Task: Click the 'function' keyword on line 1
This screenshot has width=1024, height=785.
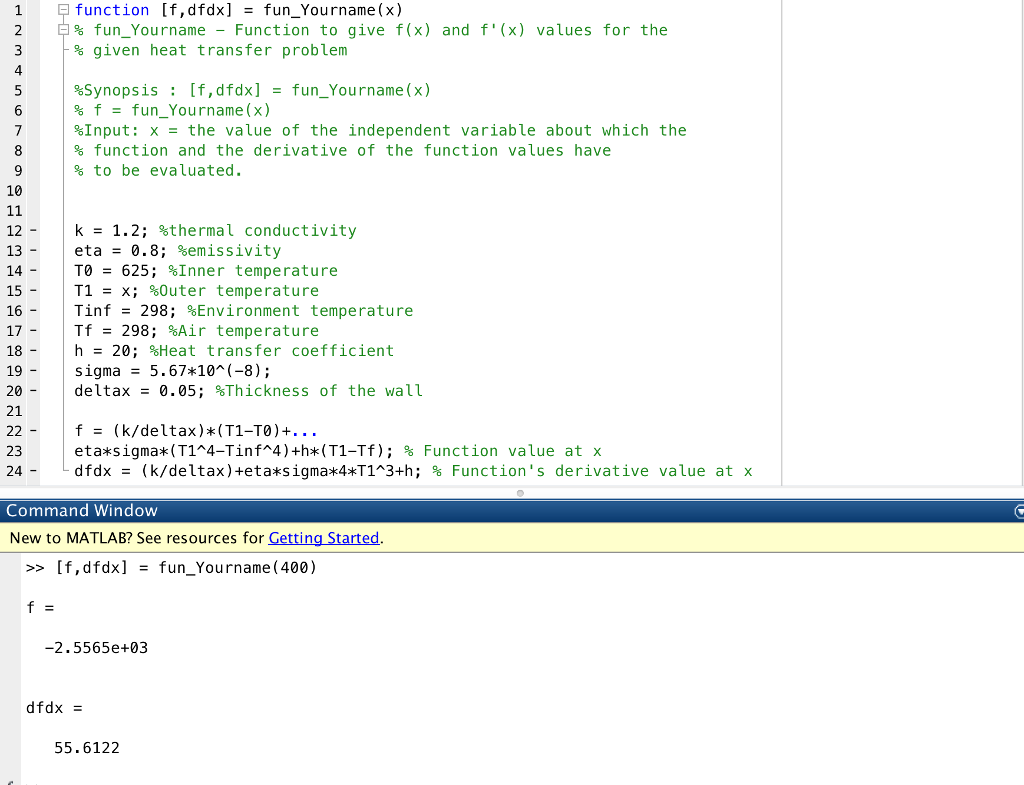Action: tap(112, 10)
